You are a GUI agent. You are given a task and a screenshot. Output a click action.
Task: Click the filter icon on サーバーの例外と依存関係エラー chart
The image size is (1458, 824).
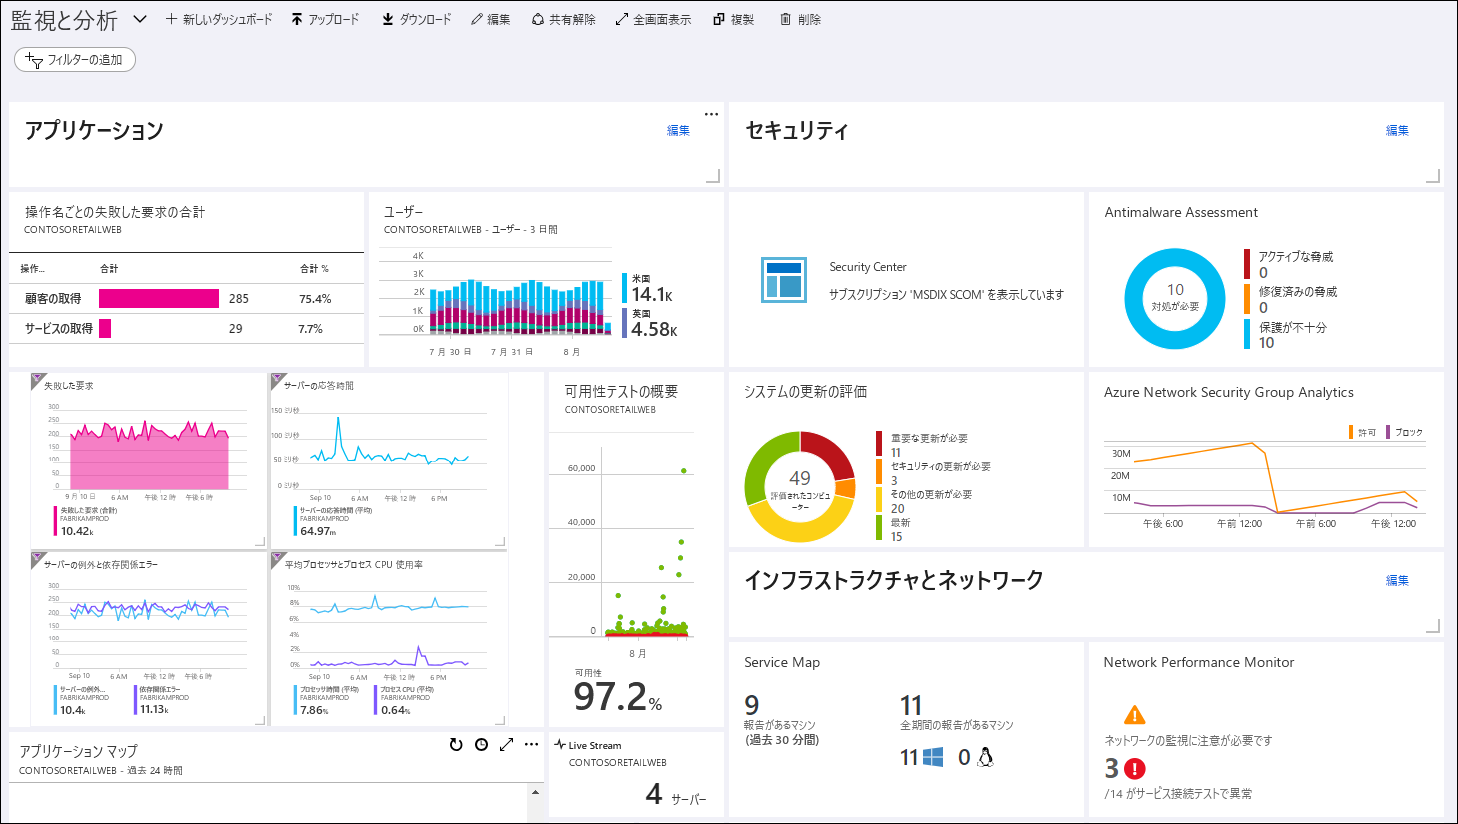pyautogui.click(x=38, y=559)
